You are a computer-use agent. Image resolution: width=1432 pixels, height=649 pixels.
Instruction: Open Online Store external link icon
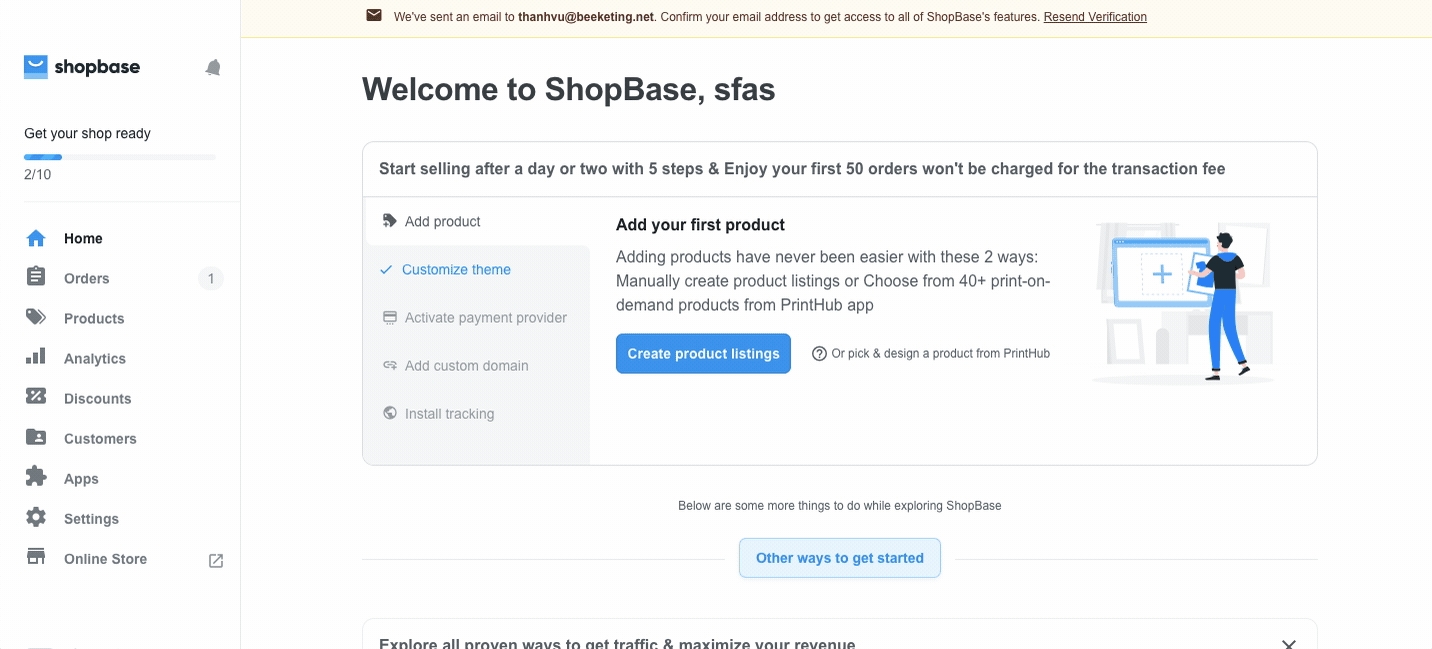[216, 560]
